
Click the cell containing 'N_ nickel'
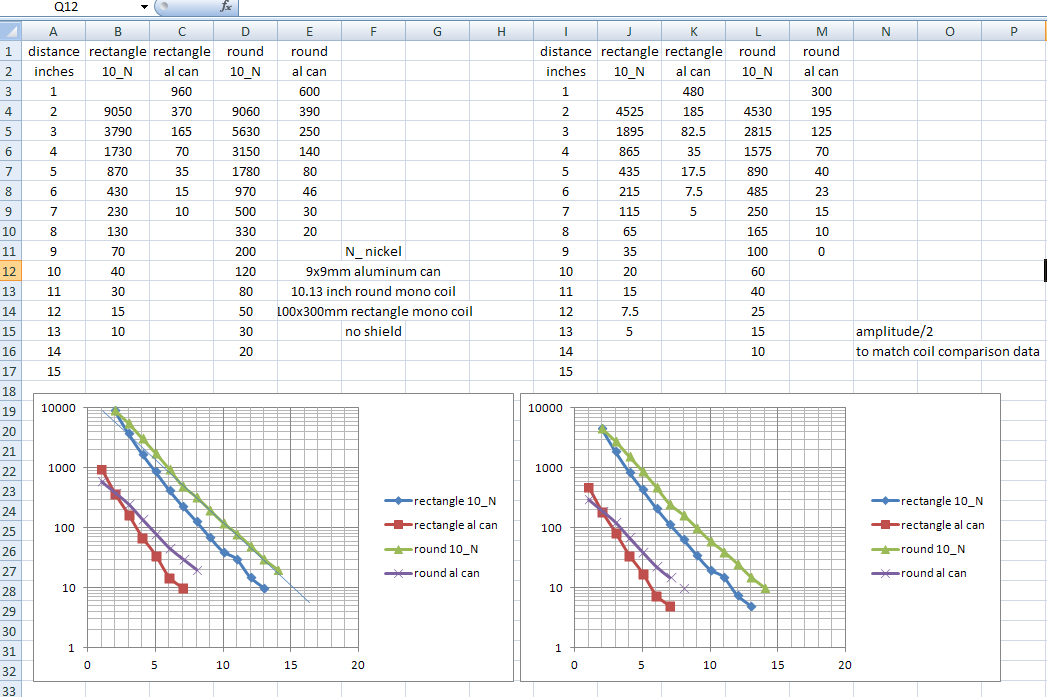pyautogui.click(x=373, y=251)
